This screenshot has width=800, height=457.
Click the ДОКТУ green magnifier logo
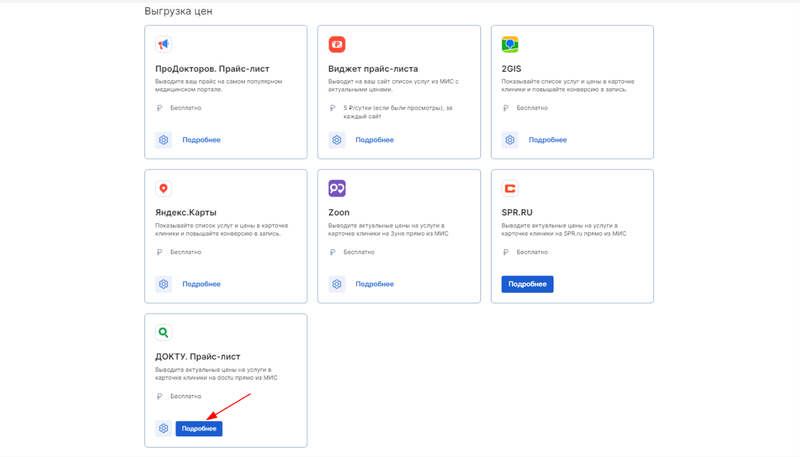[163, 333]
